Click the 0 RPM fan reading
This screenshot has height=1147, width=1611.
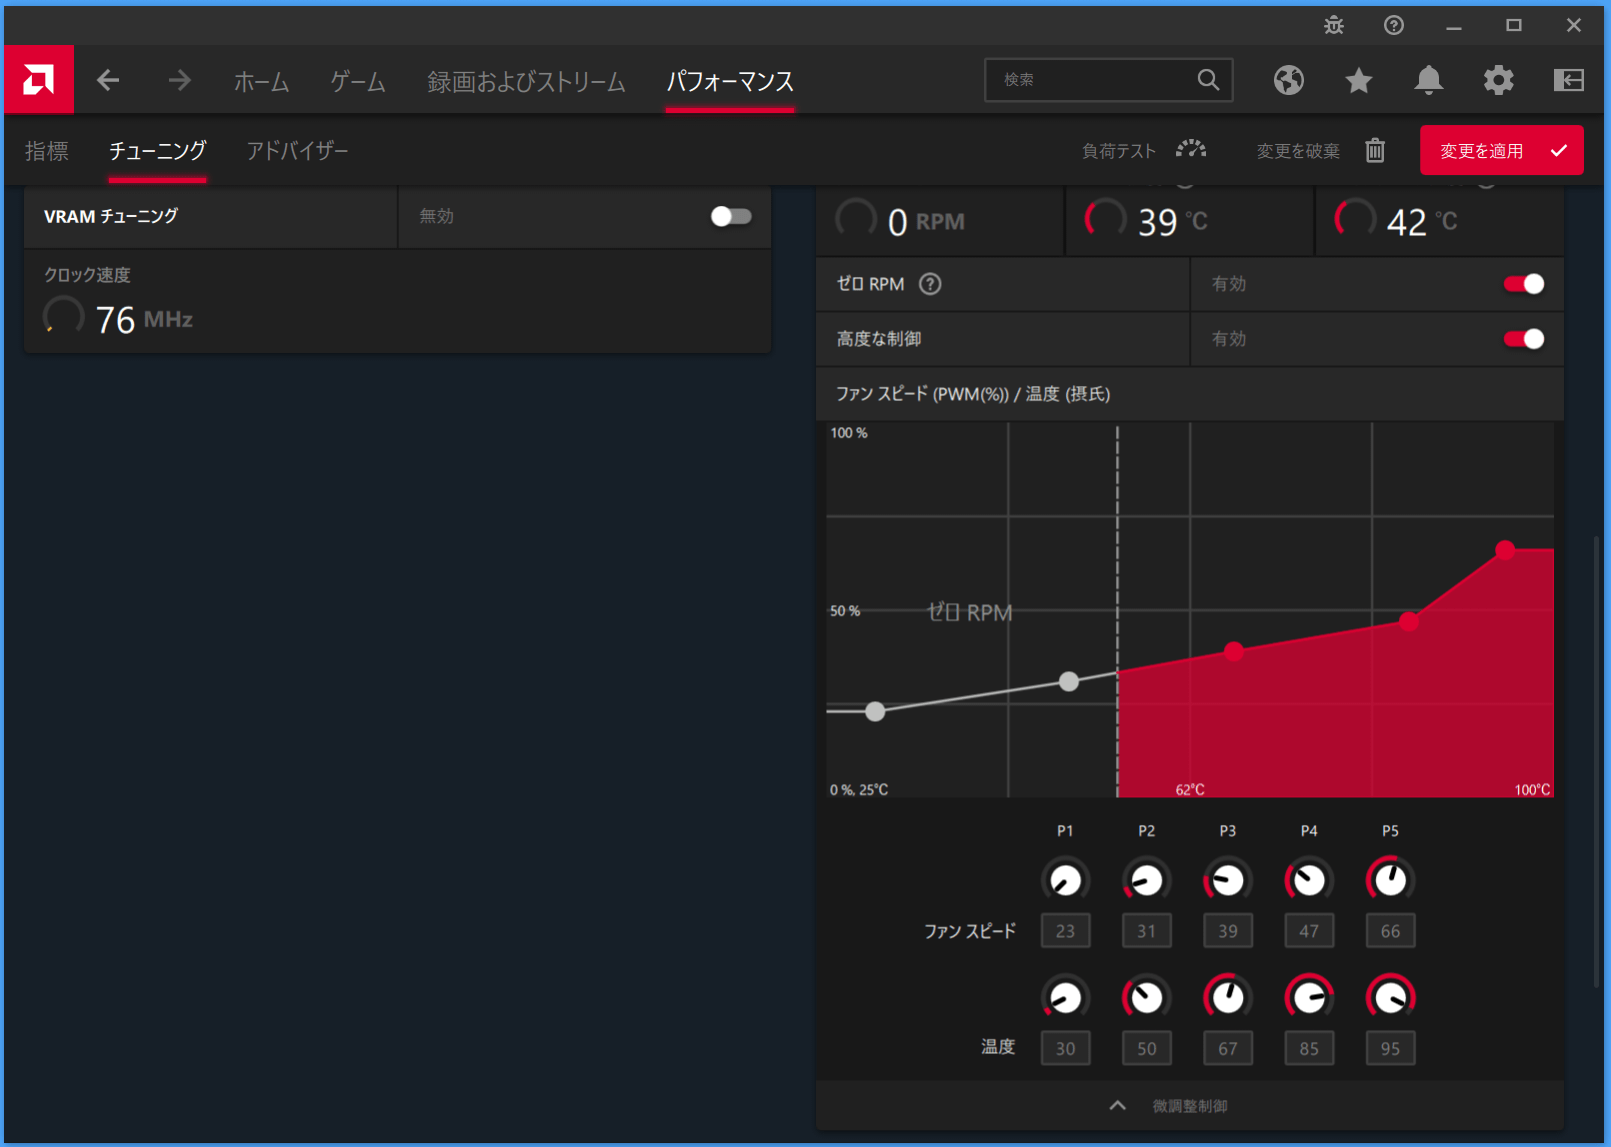point(926,222)
